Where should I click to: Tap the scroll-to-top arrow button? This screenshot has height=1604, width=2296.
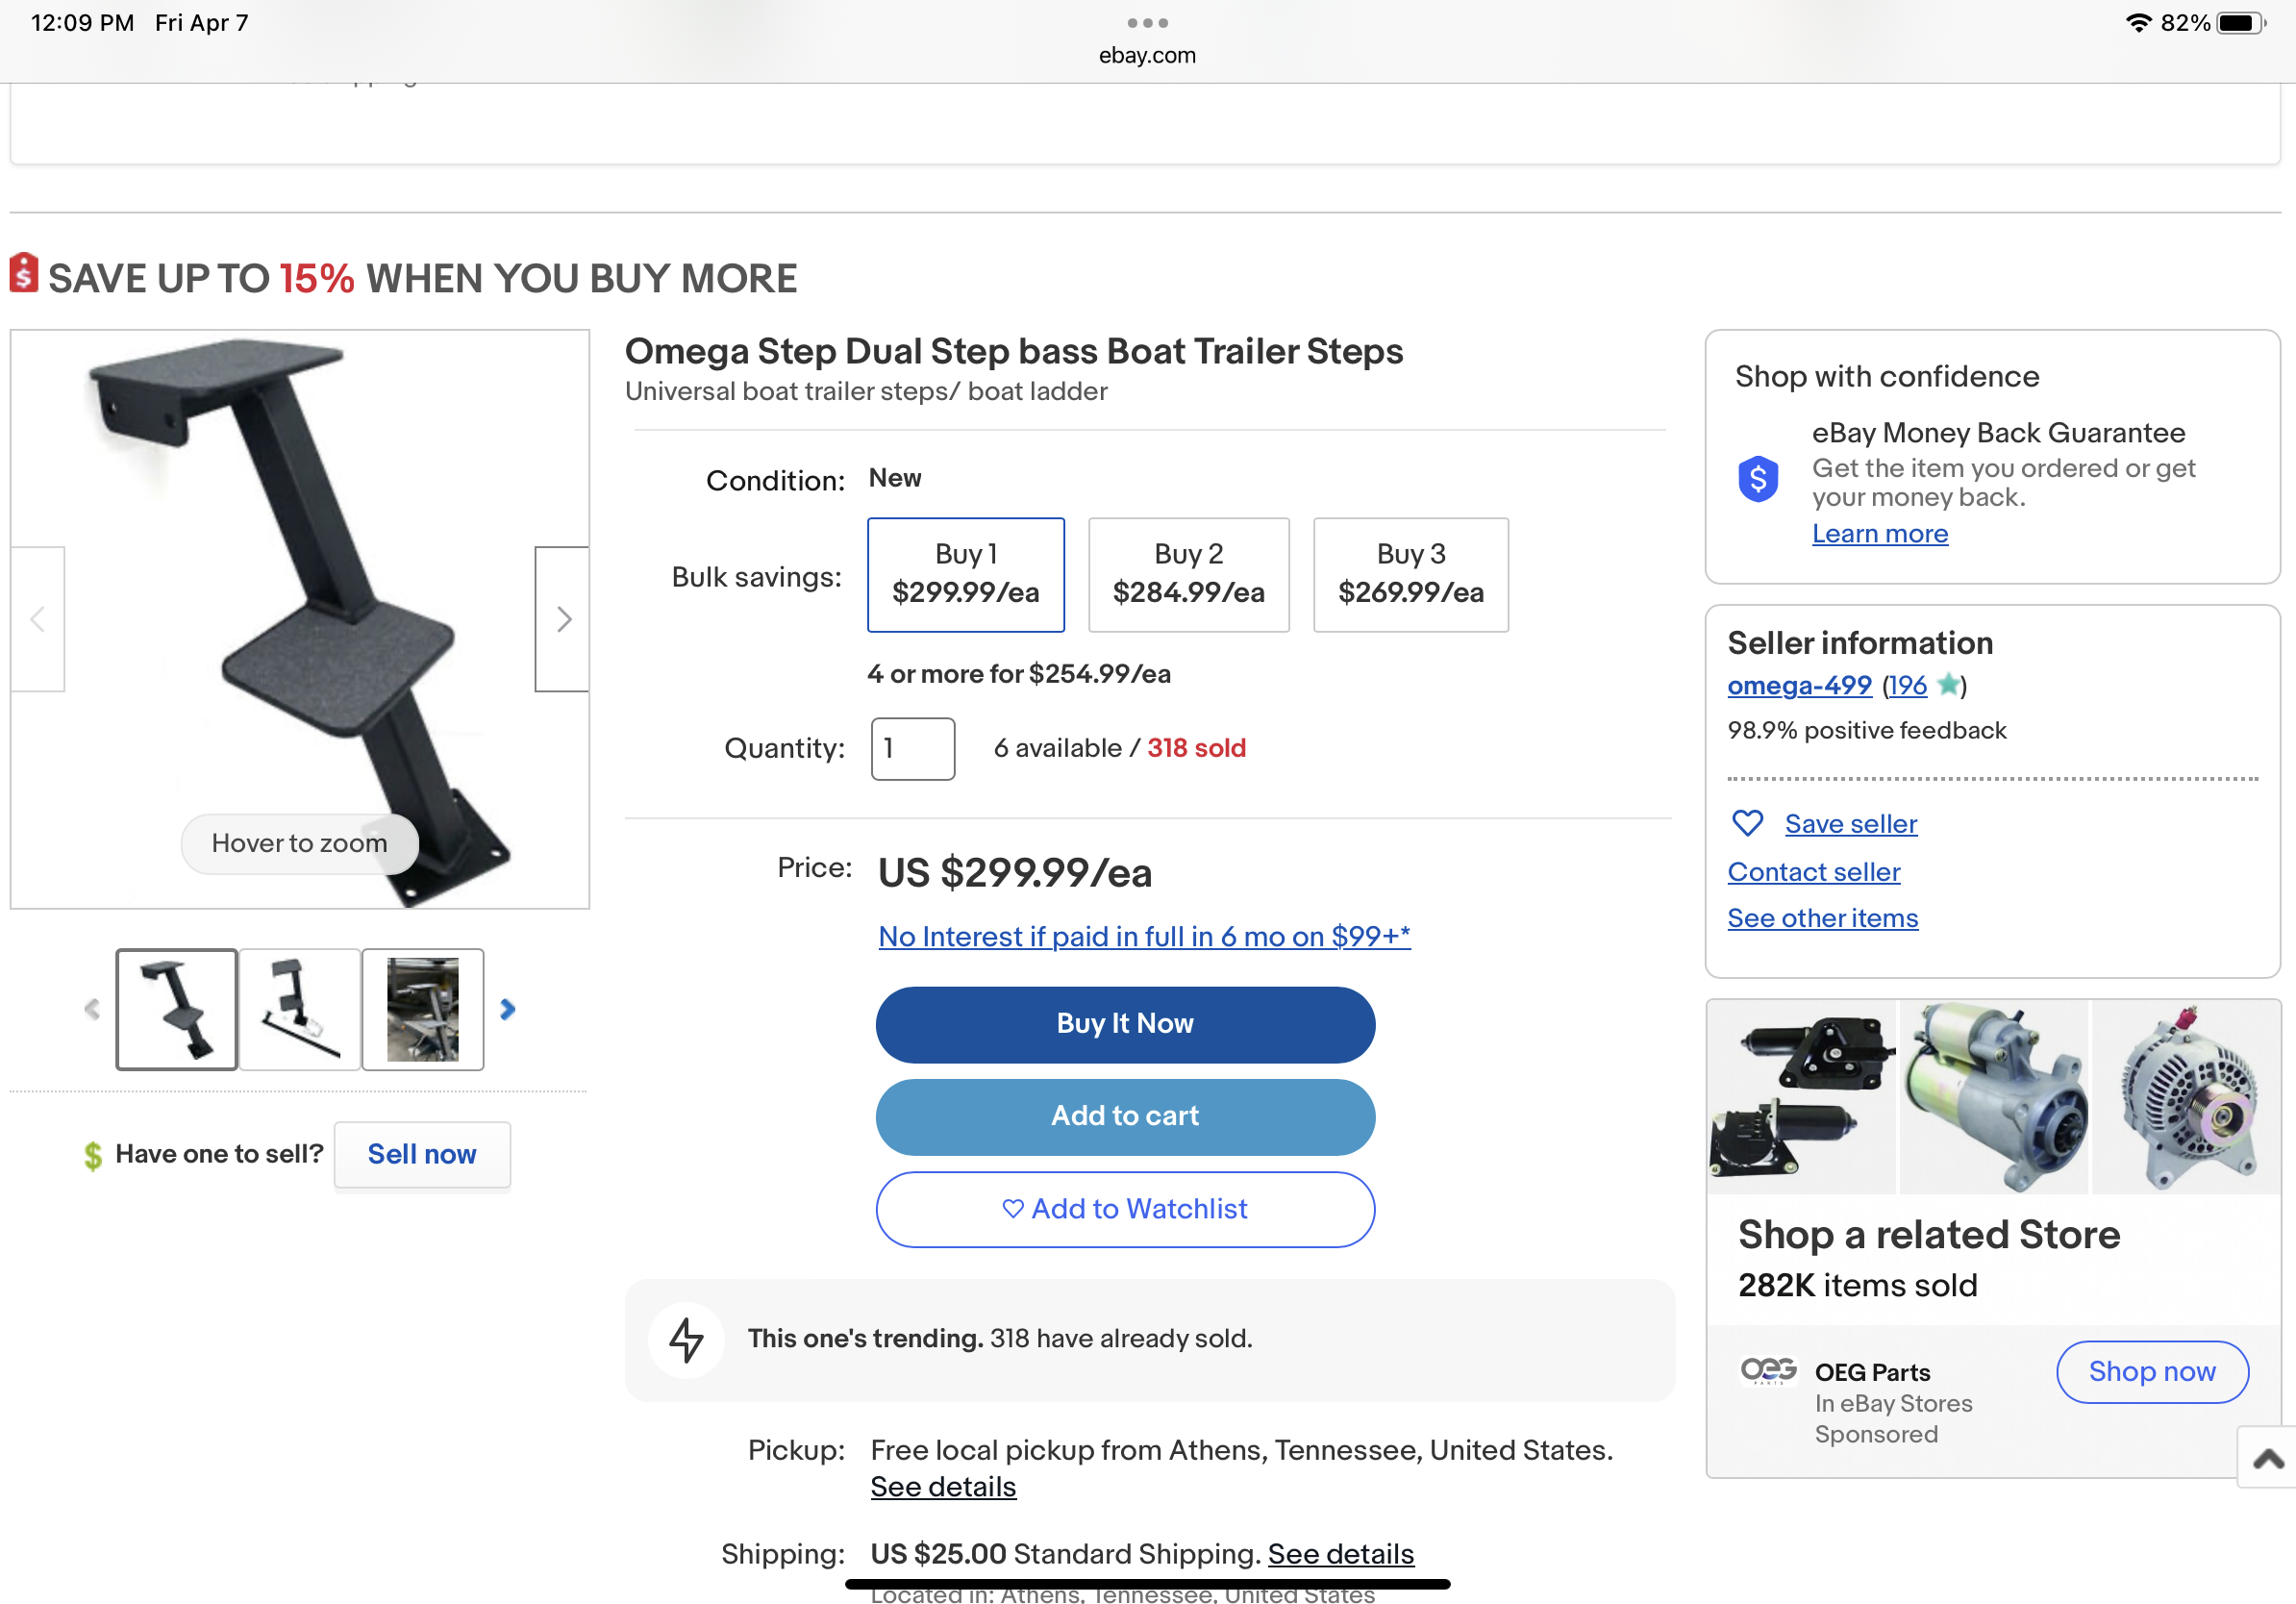(2267, 1459)
